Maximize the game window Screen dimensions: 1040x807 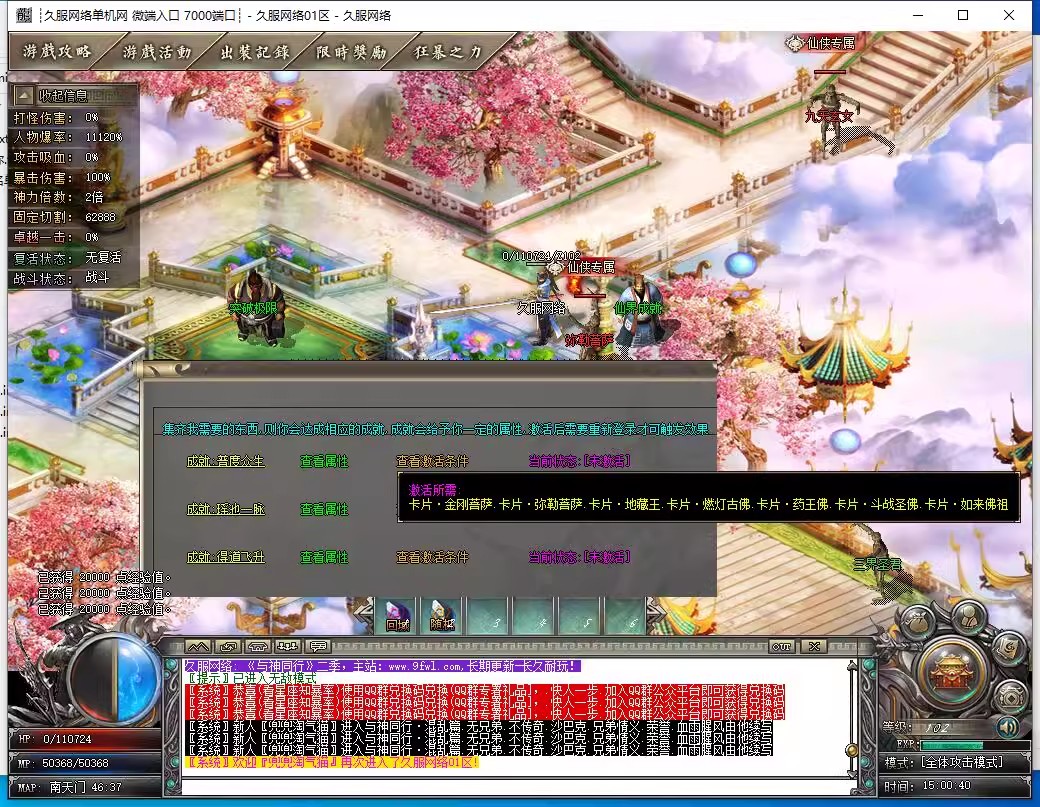point(963,15)
